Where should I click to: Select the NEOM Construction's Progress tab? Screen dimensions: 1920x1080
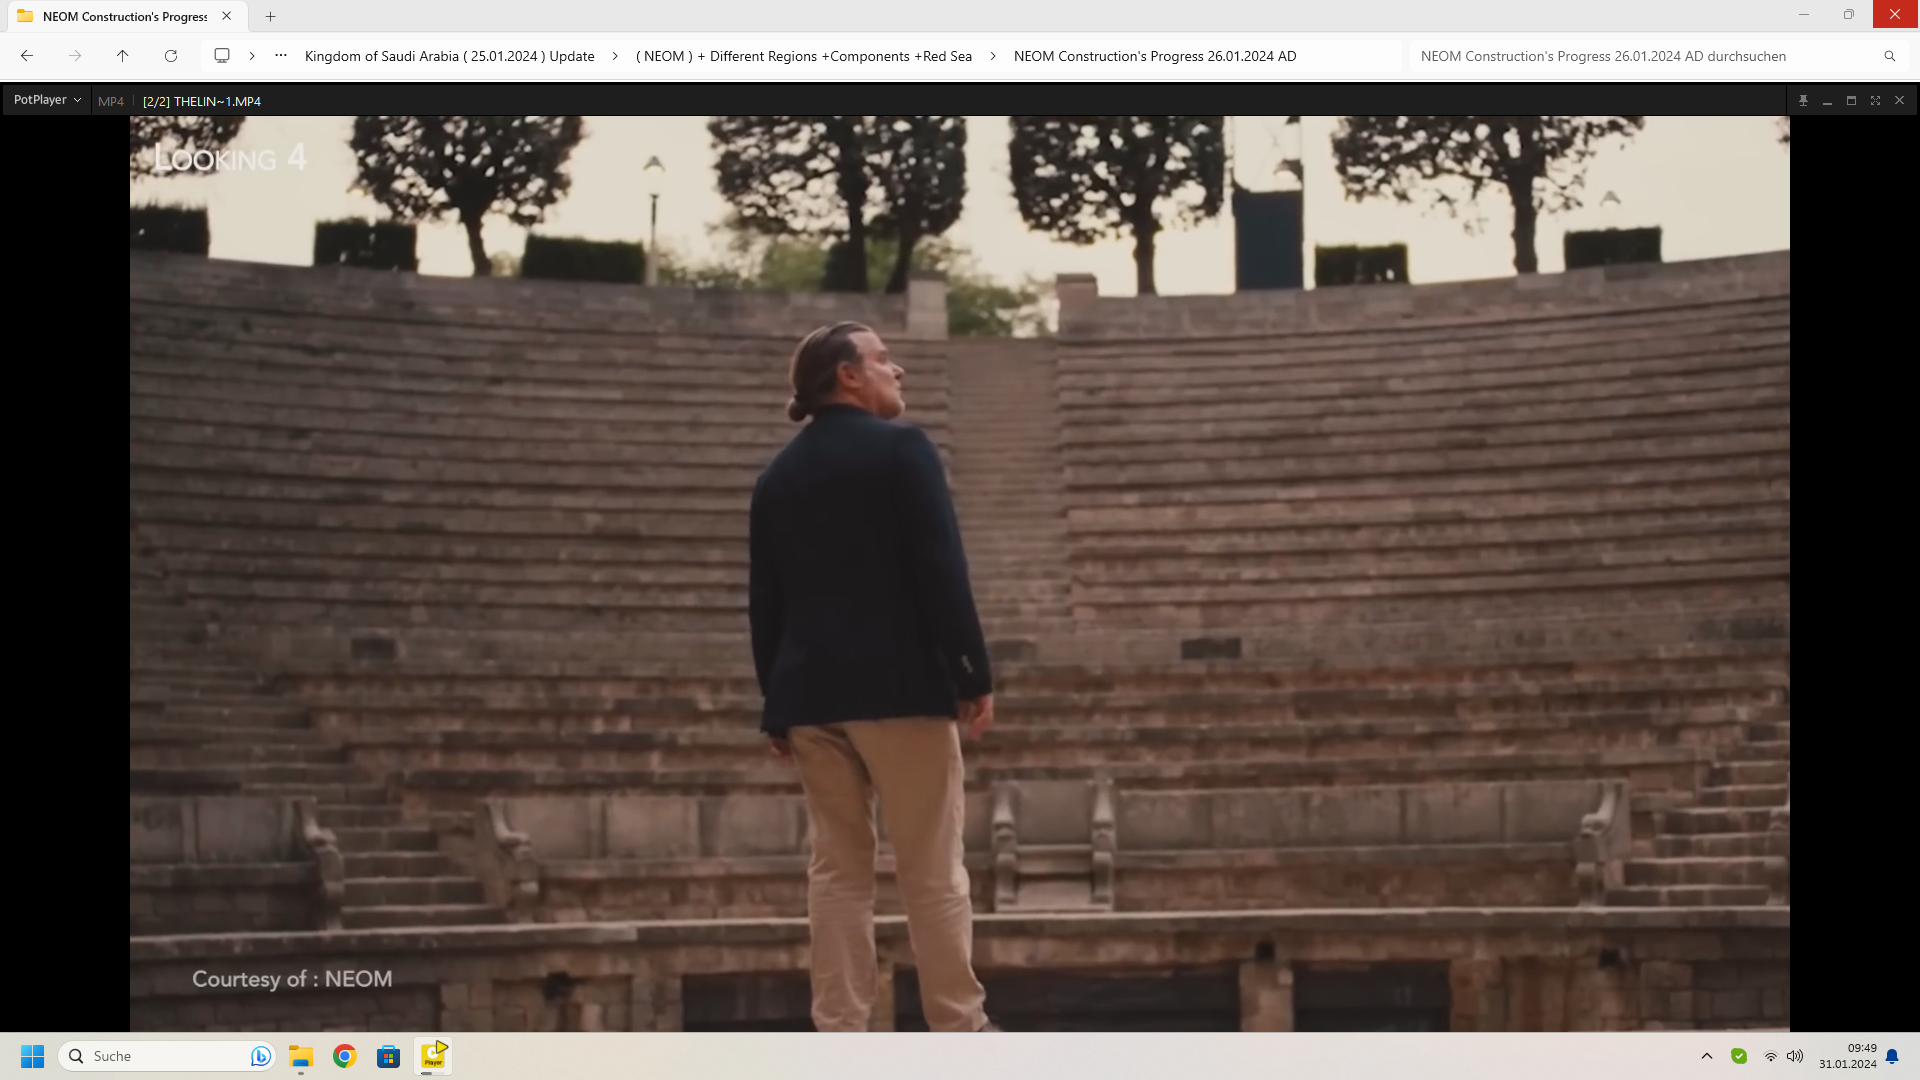[125, 17]
